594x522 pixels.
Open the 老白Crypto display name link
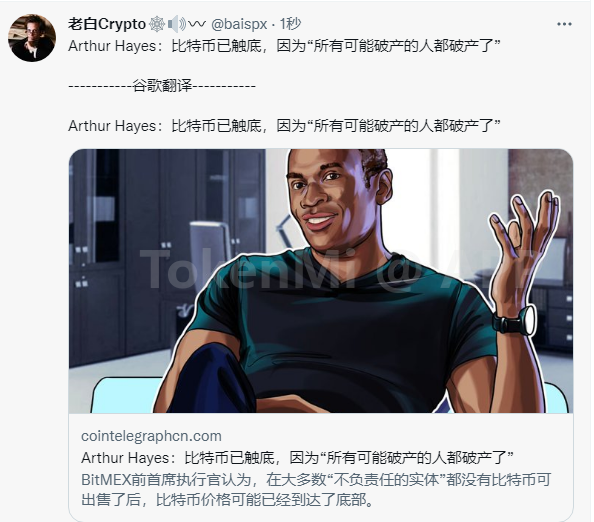point(107,24)
